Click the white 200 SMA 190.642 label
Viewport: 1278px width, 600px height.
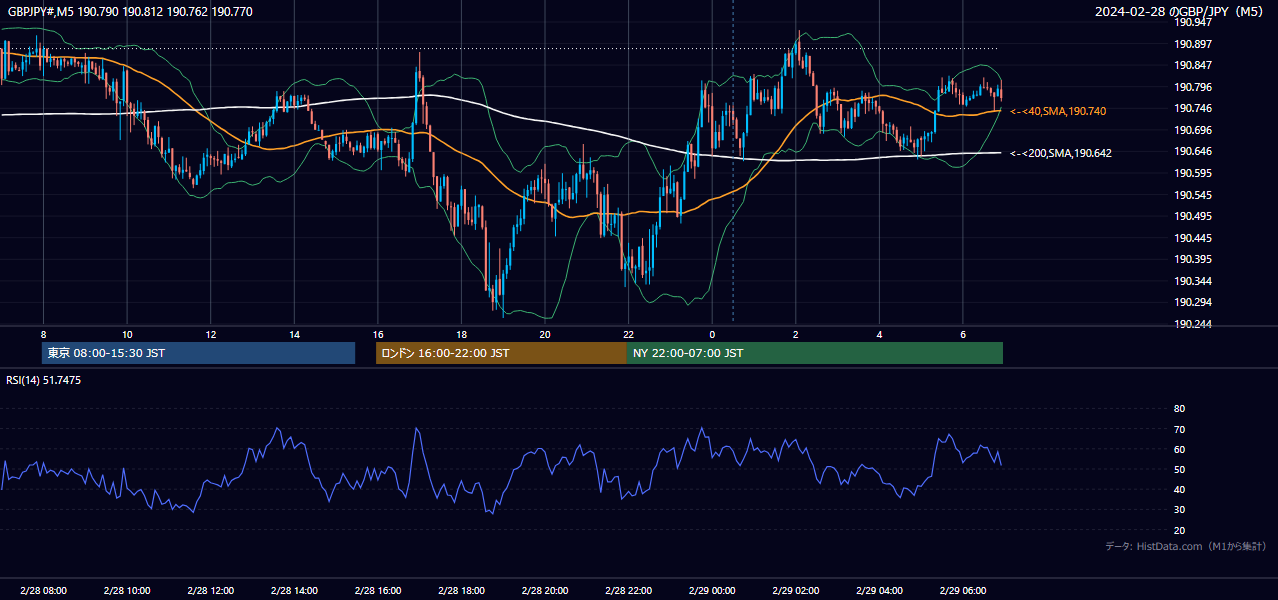click(x=1061, y=153)
